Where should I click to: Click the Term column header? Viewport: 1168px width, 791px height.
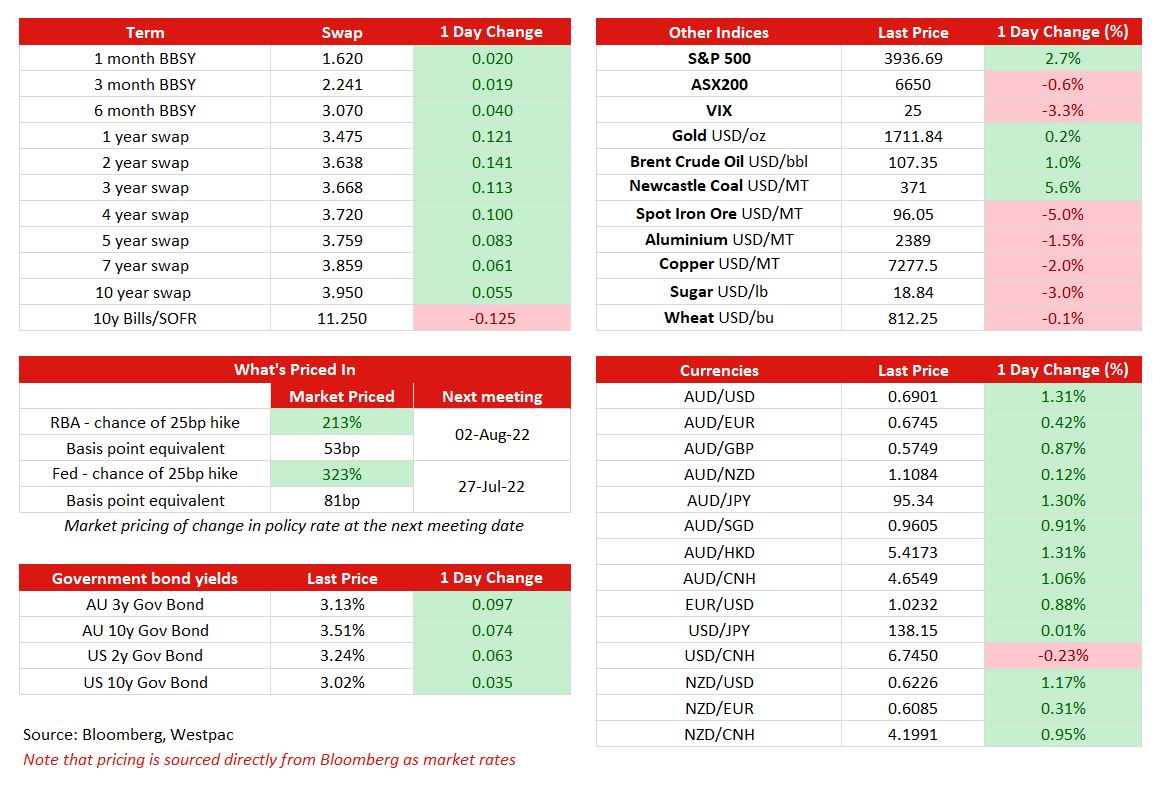[145, 32]
